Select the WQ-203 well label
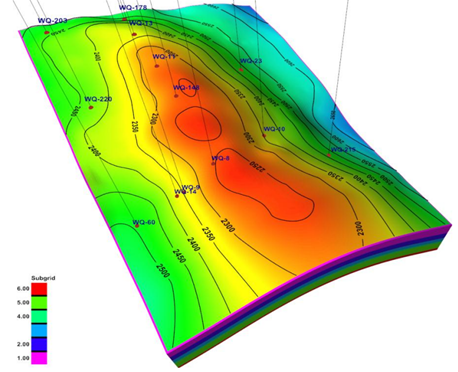Image resolution: width=458 pixels, height=372 pixels. coord(52,21)
